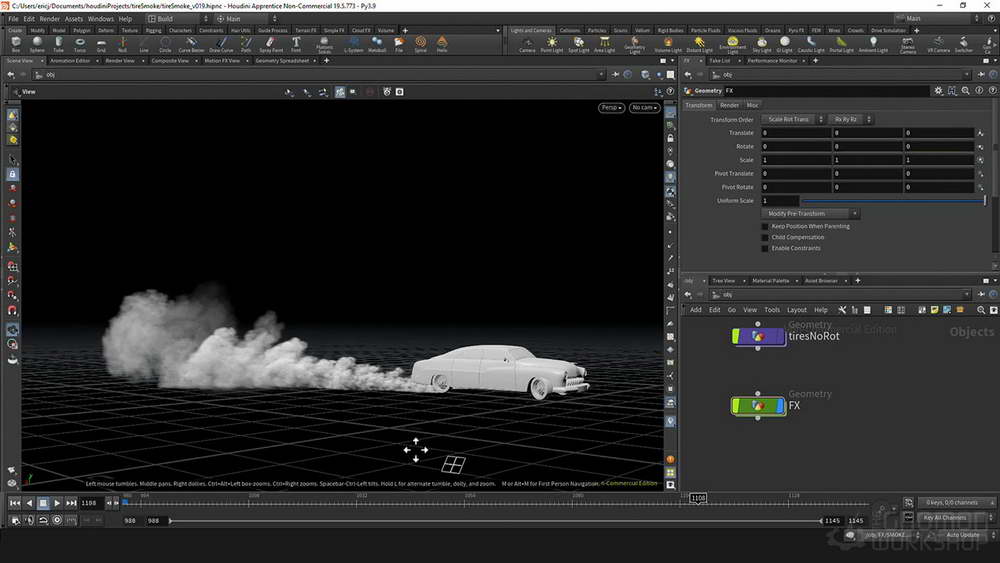Open network editor Layout menu
Viewport: 1000px width, 563px height.
[x=797, y=310]
